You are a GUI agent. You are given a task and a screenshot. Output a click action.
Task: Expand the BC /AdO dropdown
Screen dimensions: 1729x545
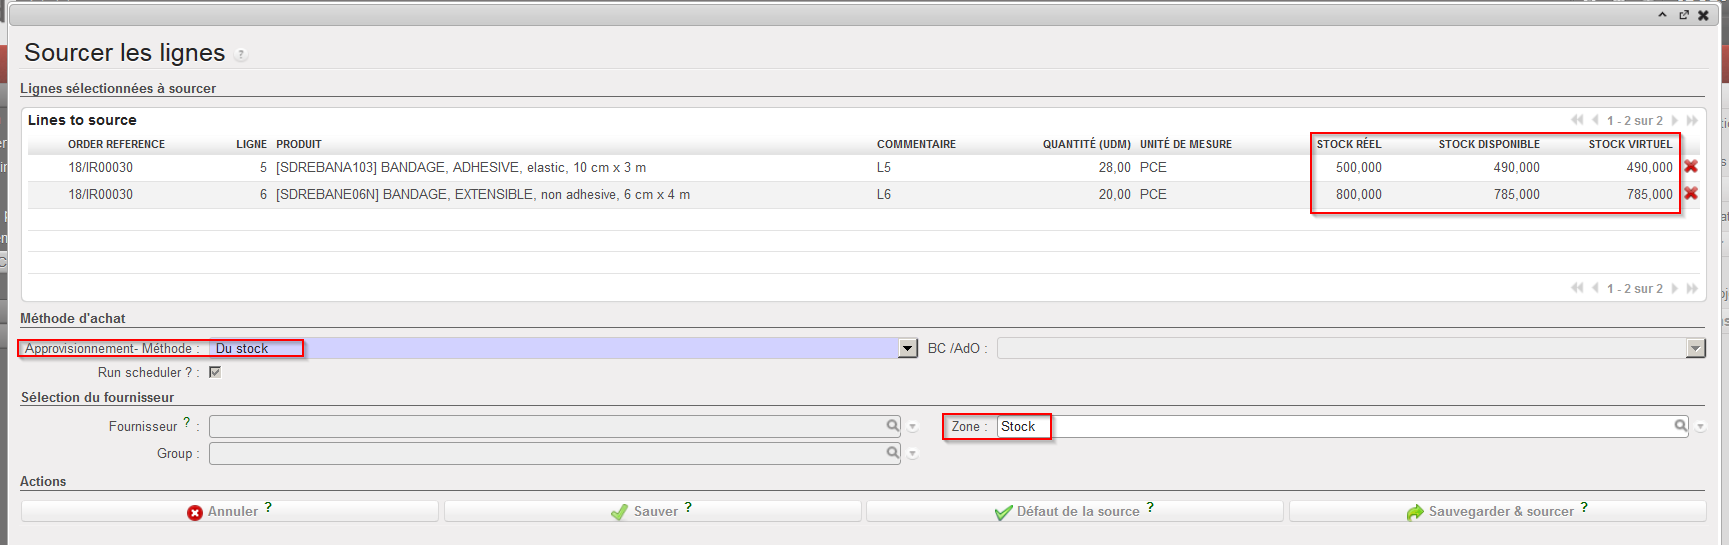1695,348
